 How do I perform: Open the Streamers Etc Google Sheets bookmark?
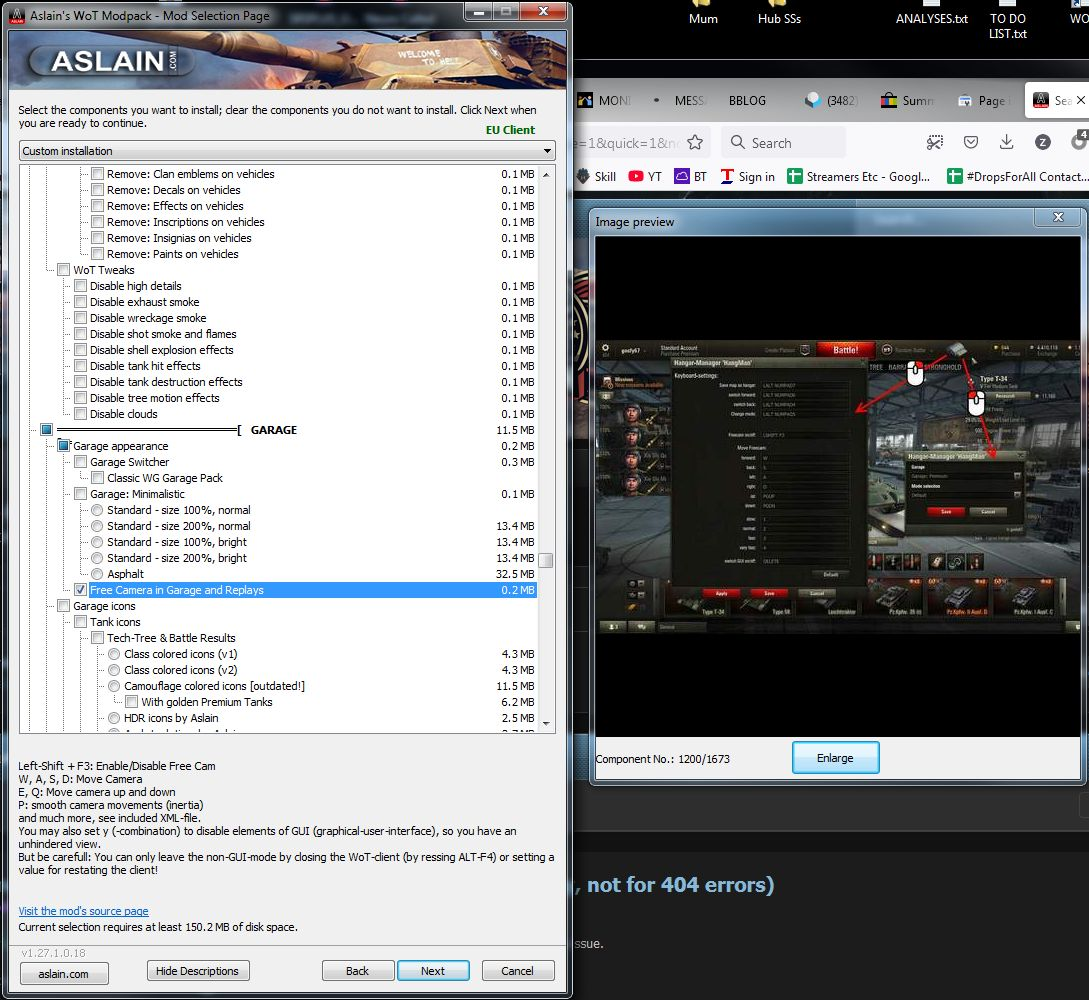pyautogui.click(x=858, y=176)
